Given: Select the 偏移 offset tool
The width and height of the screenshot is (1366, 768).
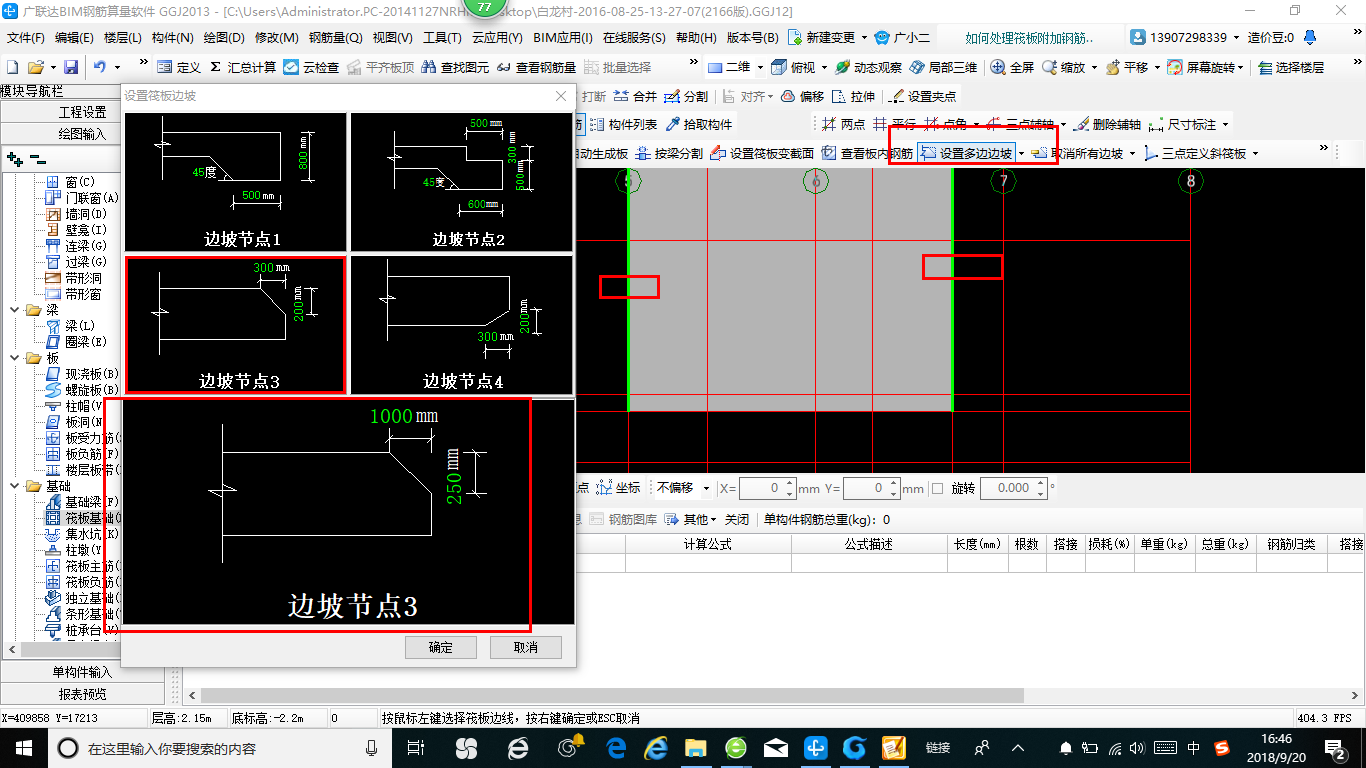Looking at the screenshot, I should (x=802, y=96).
